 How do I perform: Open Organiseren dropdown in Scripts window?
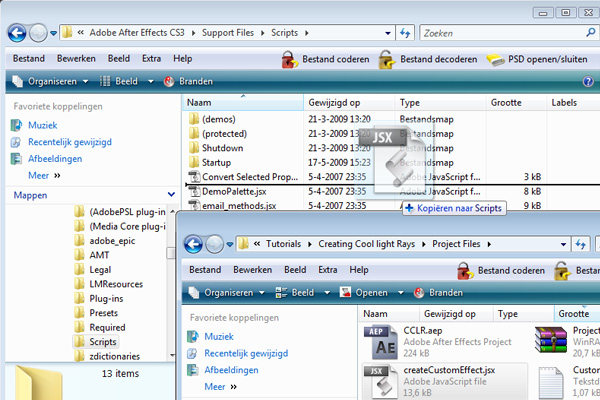pos(51,82)
